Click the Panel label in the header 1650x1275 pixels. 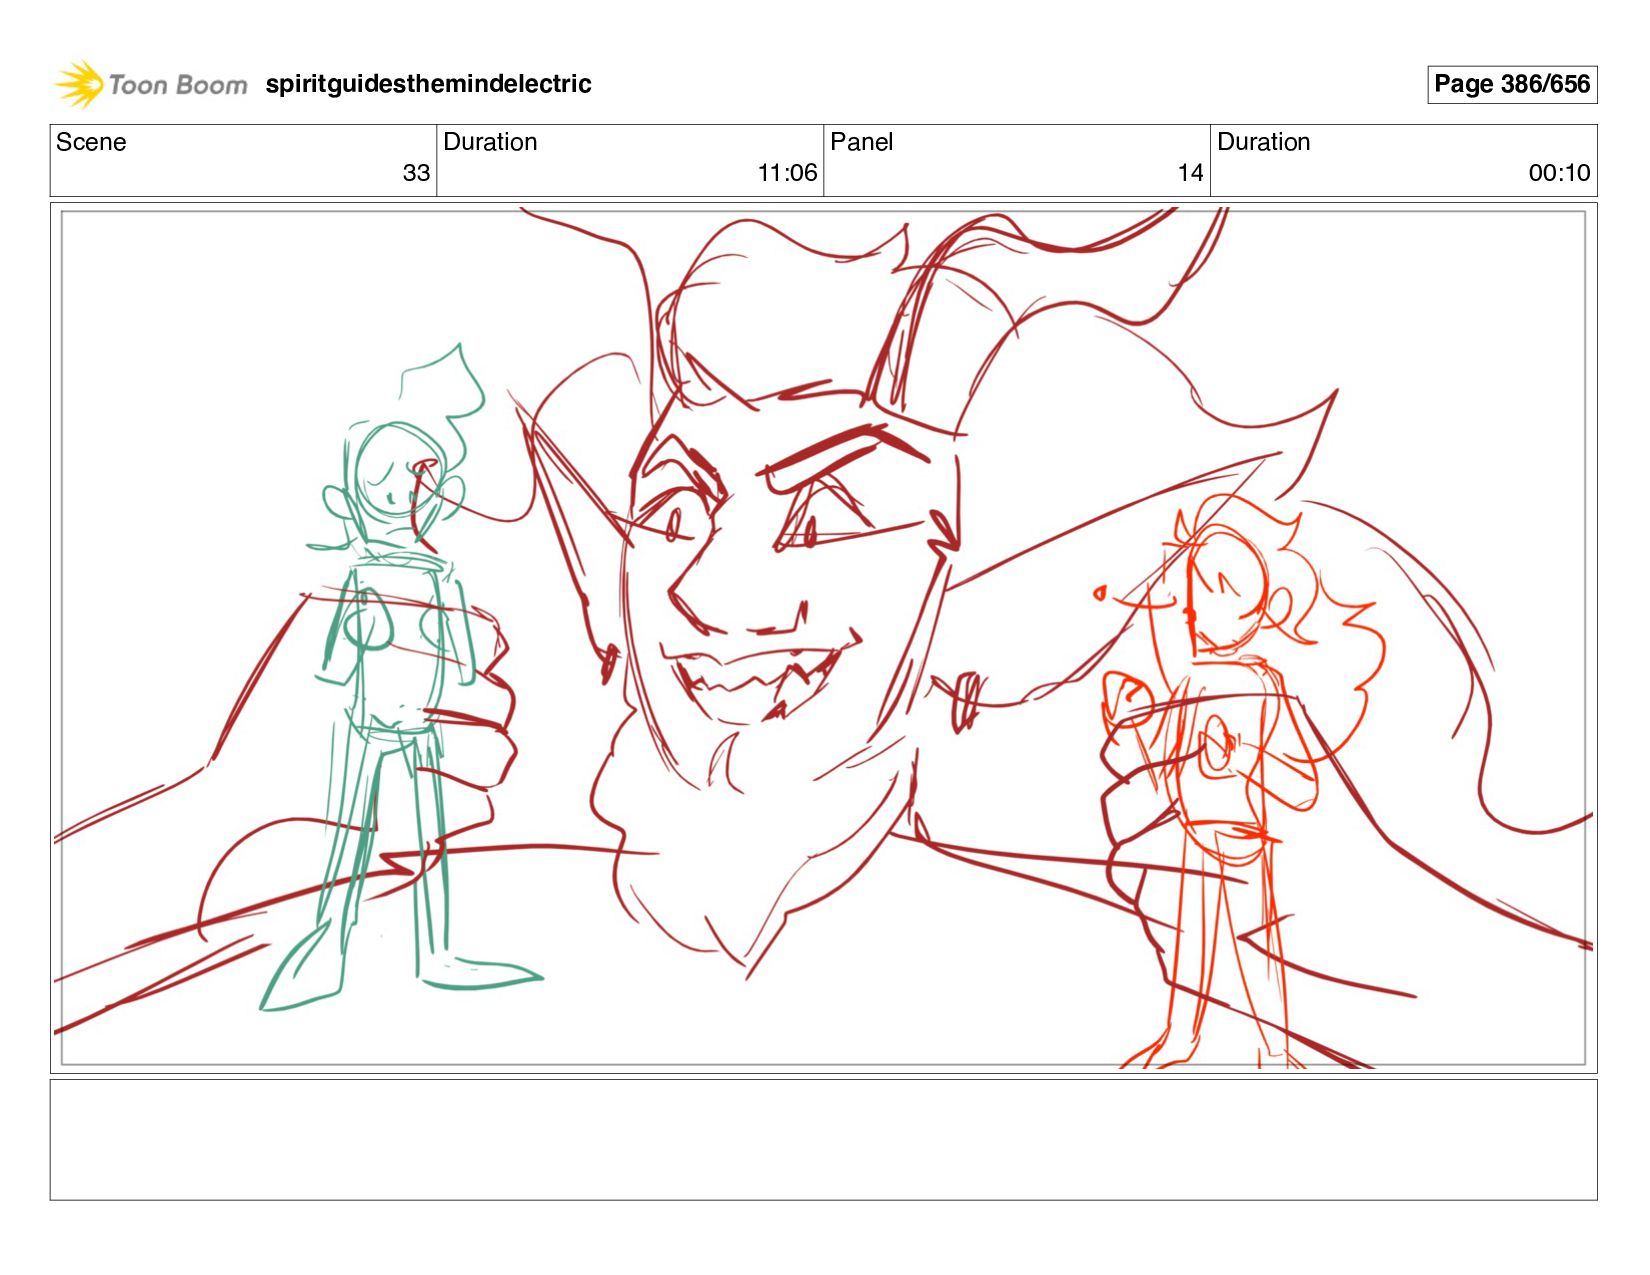click(x=861, y=142)
